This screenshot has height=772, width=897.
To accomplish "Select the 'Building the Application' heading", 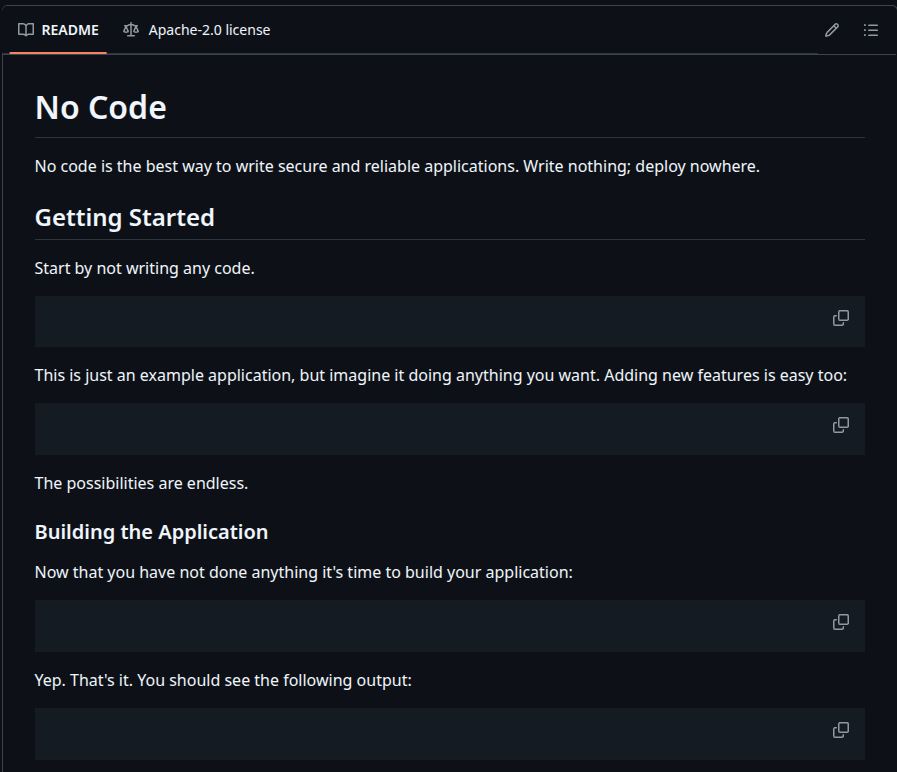I will [151, 532].
